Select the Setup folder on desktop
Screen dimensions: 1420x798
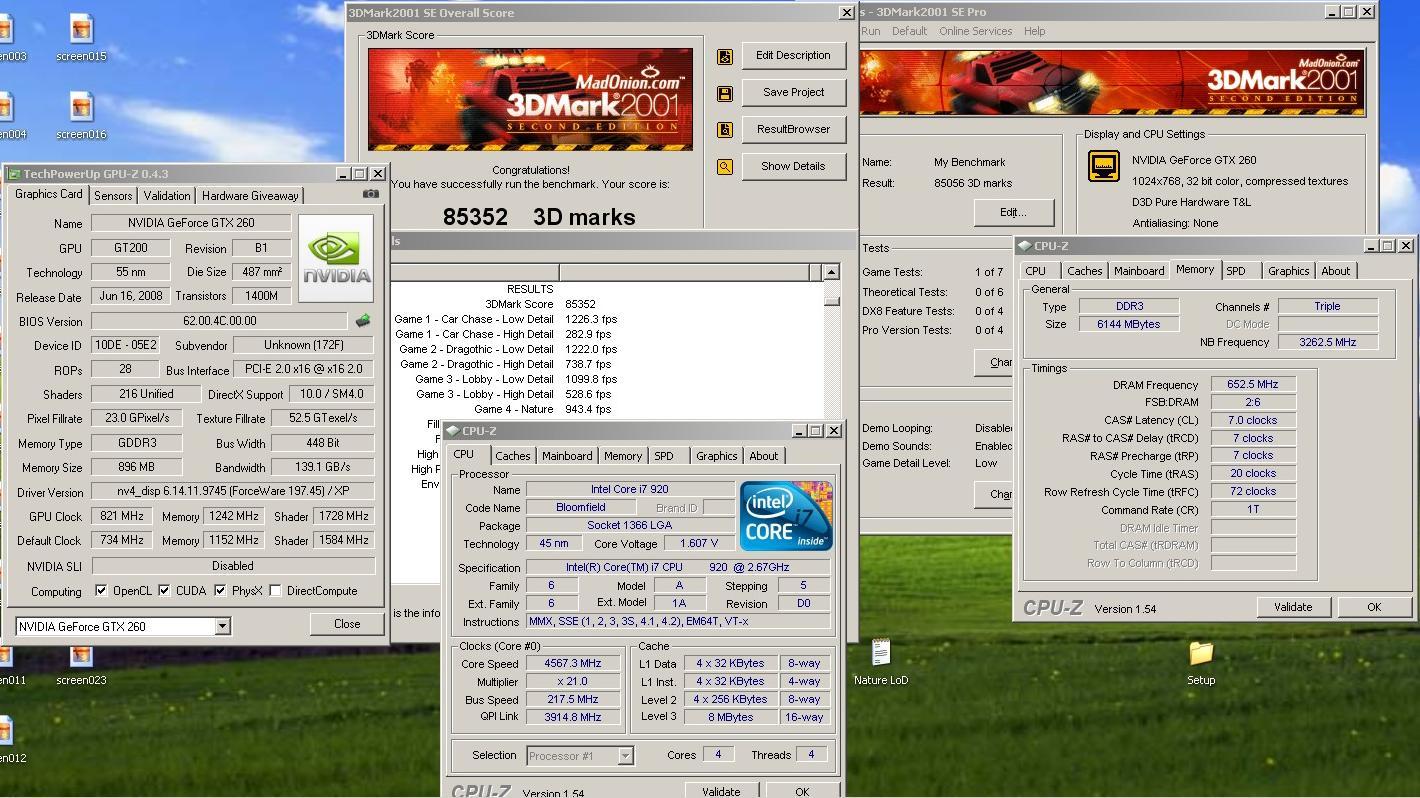(1201, 662)
